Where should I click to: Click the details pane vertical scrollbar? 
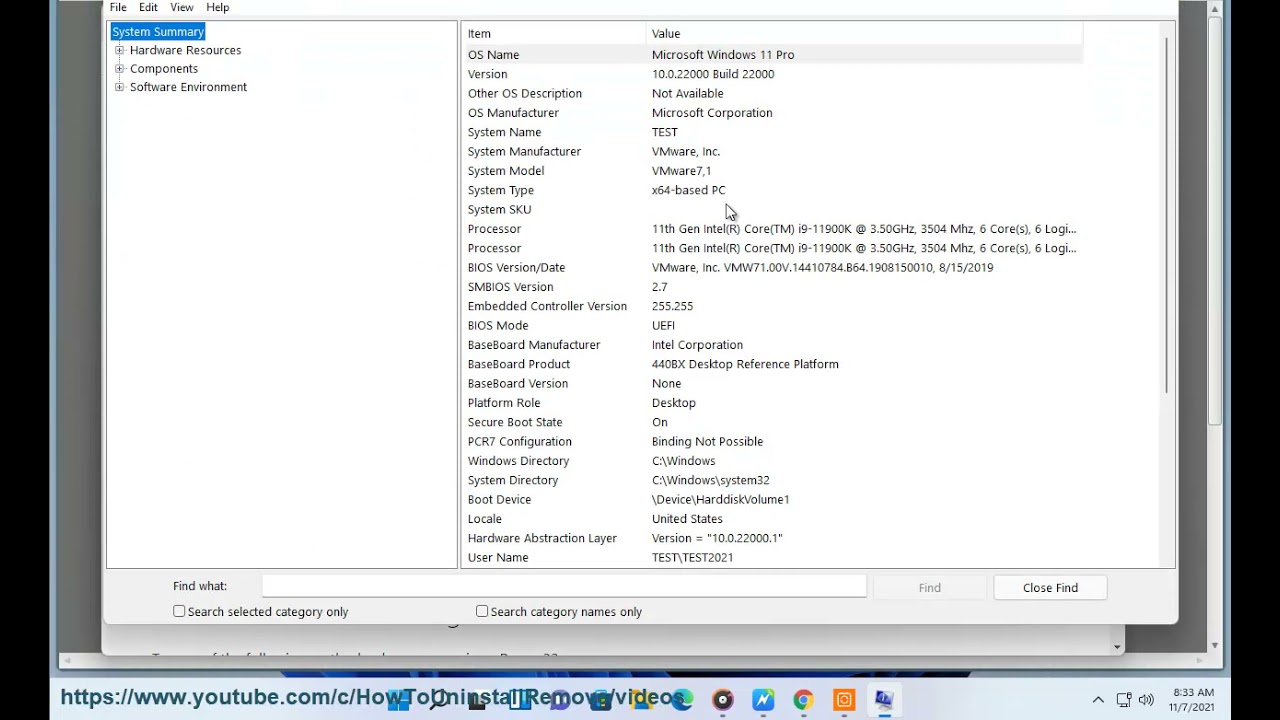(x=1166, y=215)
